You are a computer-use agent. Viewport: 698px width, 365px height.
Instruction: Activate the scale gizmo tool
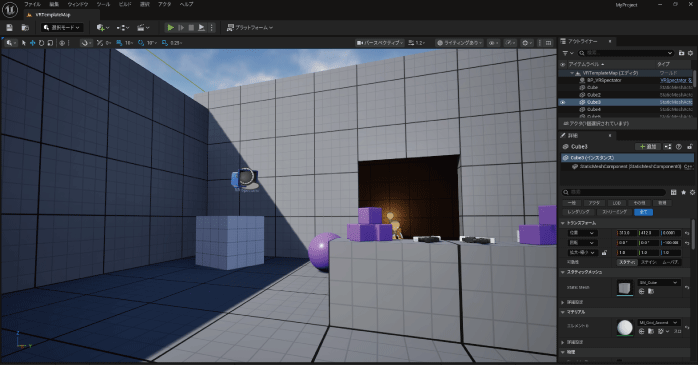pyautogui.click(x=50, y=43)
